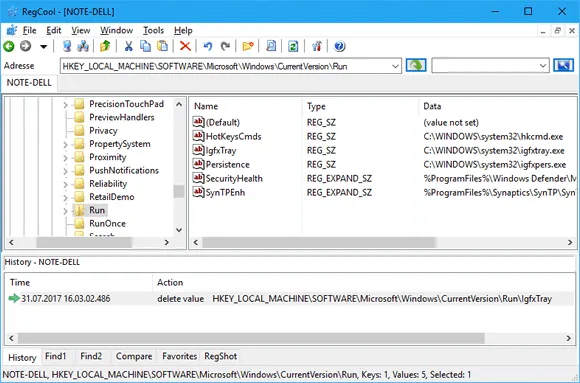Click the blue Undo arrow icon

pyautogui.click(x=208, y=46)
